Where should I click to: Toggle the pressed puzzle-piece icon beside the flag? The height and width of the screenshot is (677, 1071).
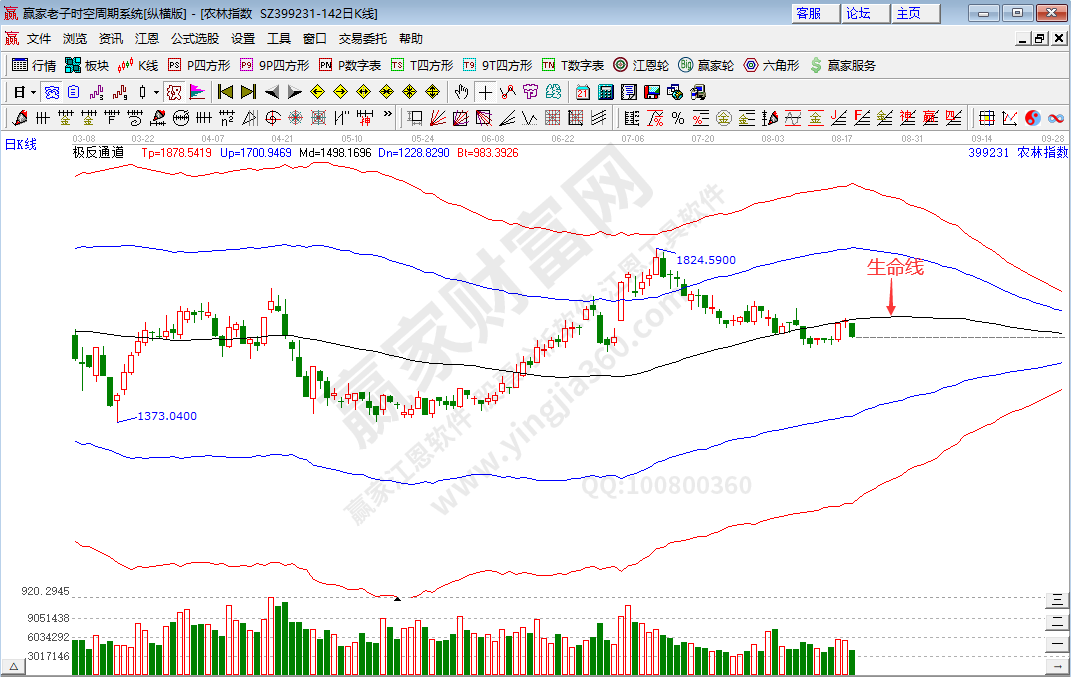(173, 92)
